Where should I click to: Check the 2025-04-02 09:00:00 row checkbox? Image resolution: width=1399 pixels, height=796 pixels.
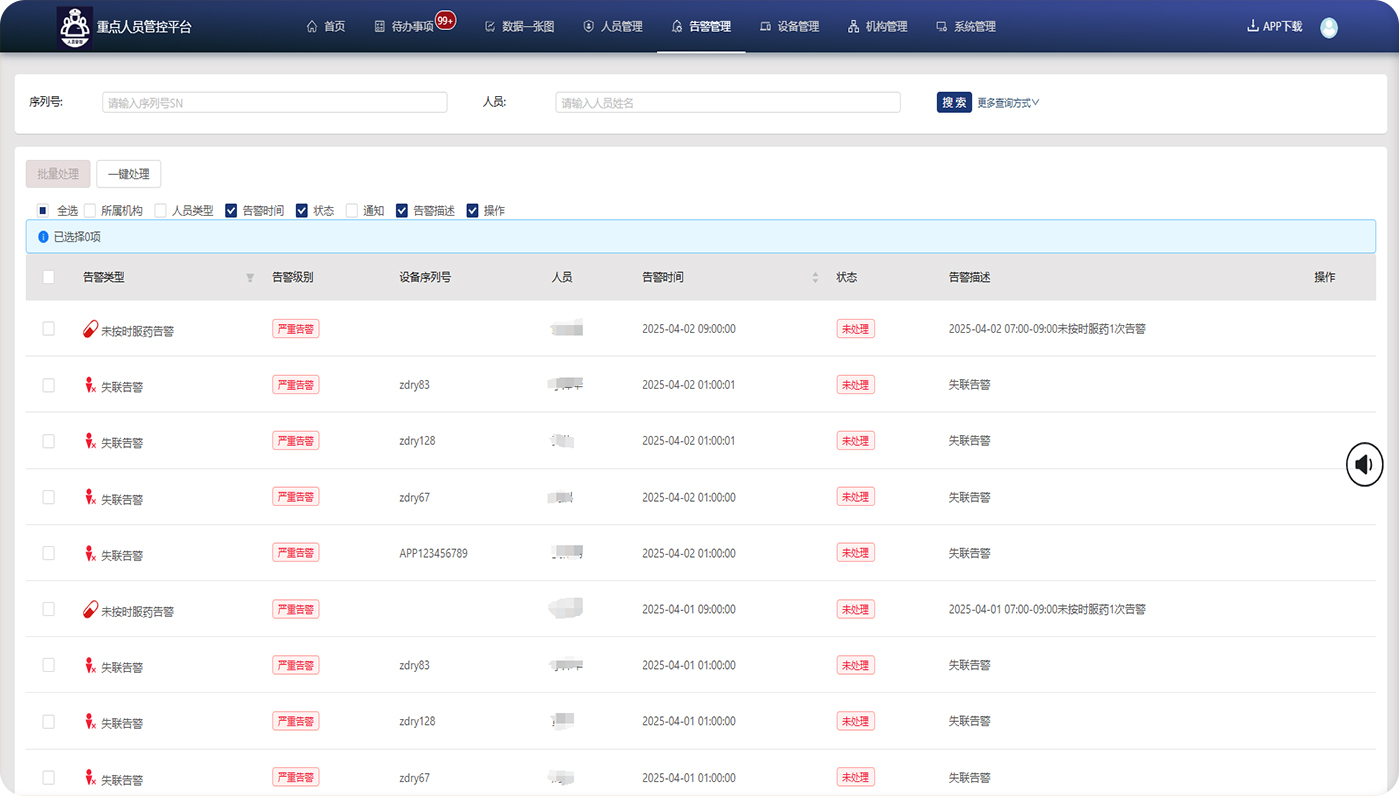48,328
